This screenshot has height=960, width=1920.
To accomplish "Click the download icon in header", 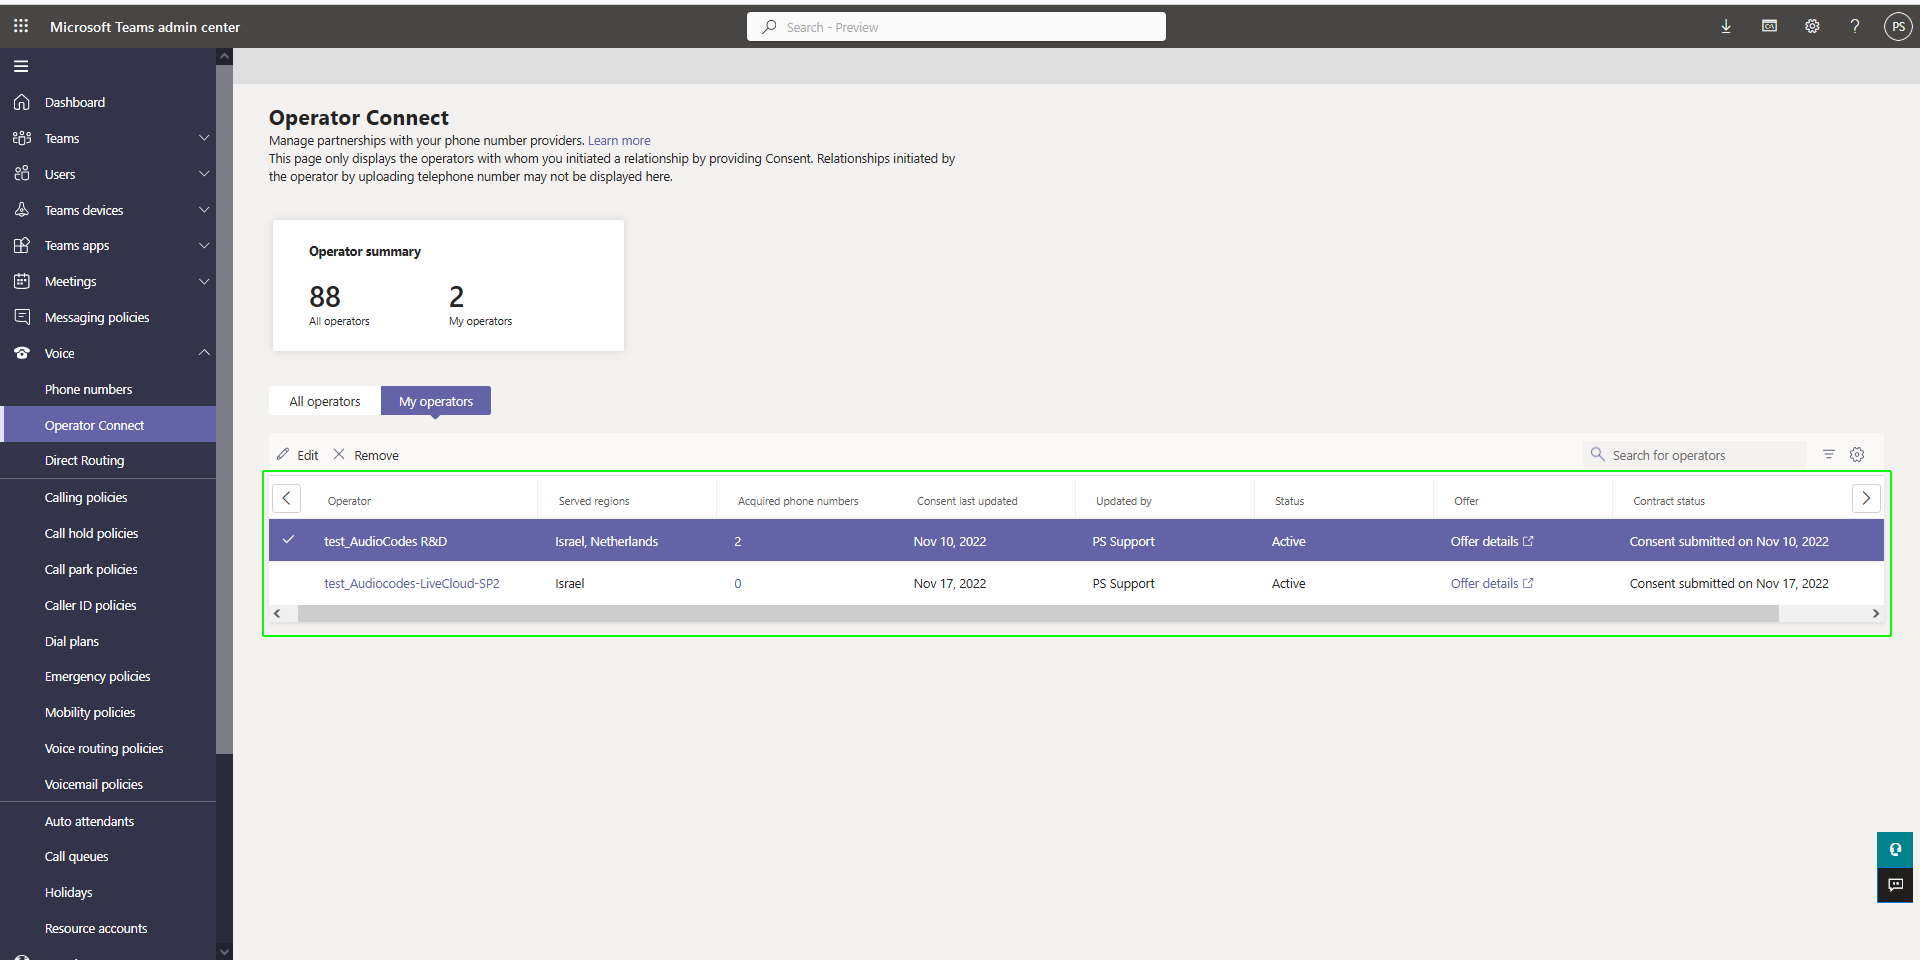I will [x=1726, y=27].
